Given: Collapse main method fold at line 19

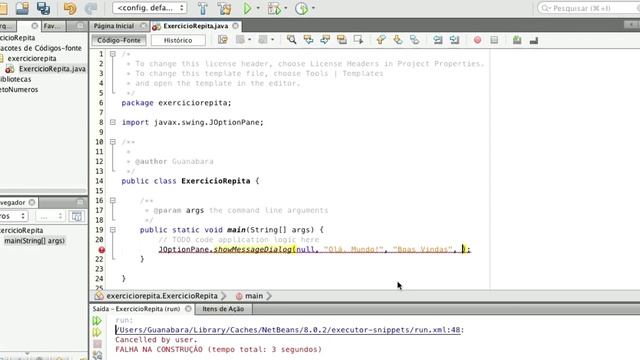Looking at the screenshot, I should point(113,230).
